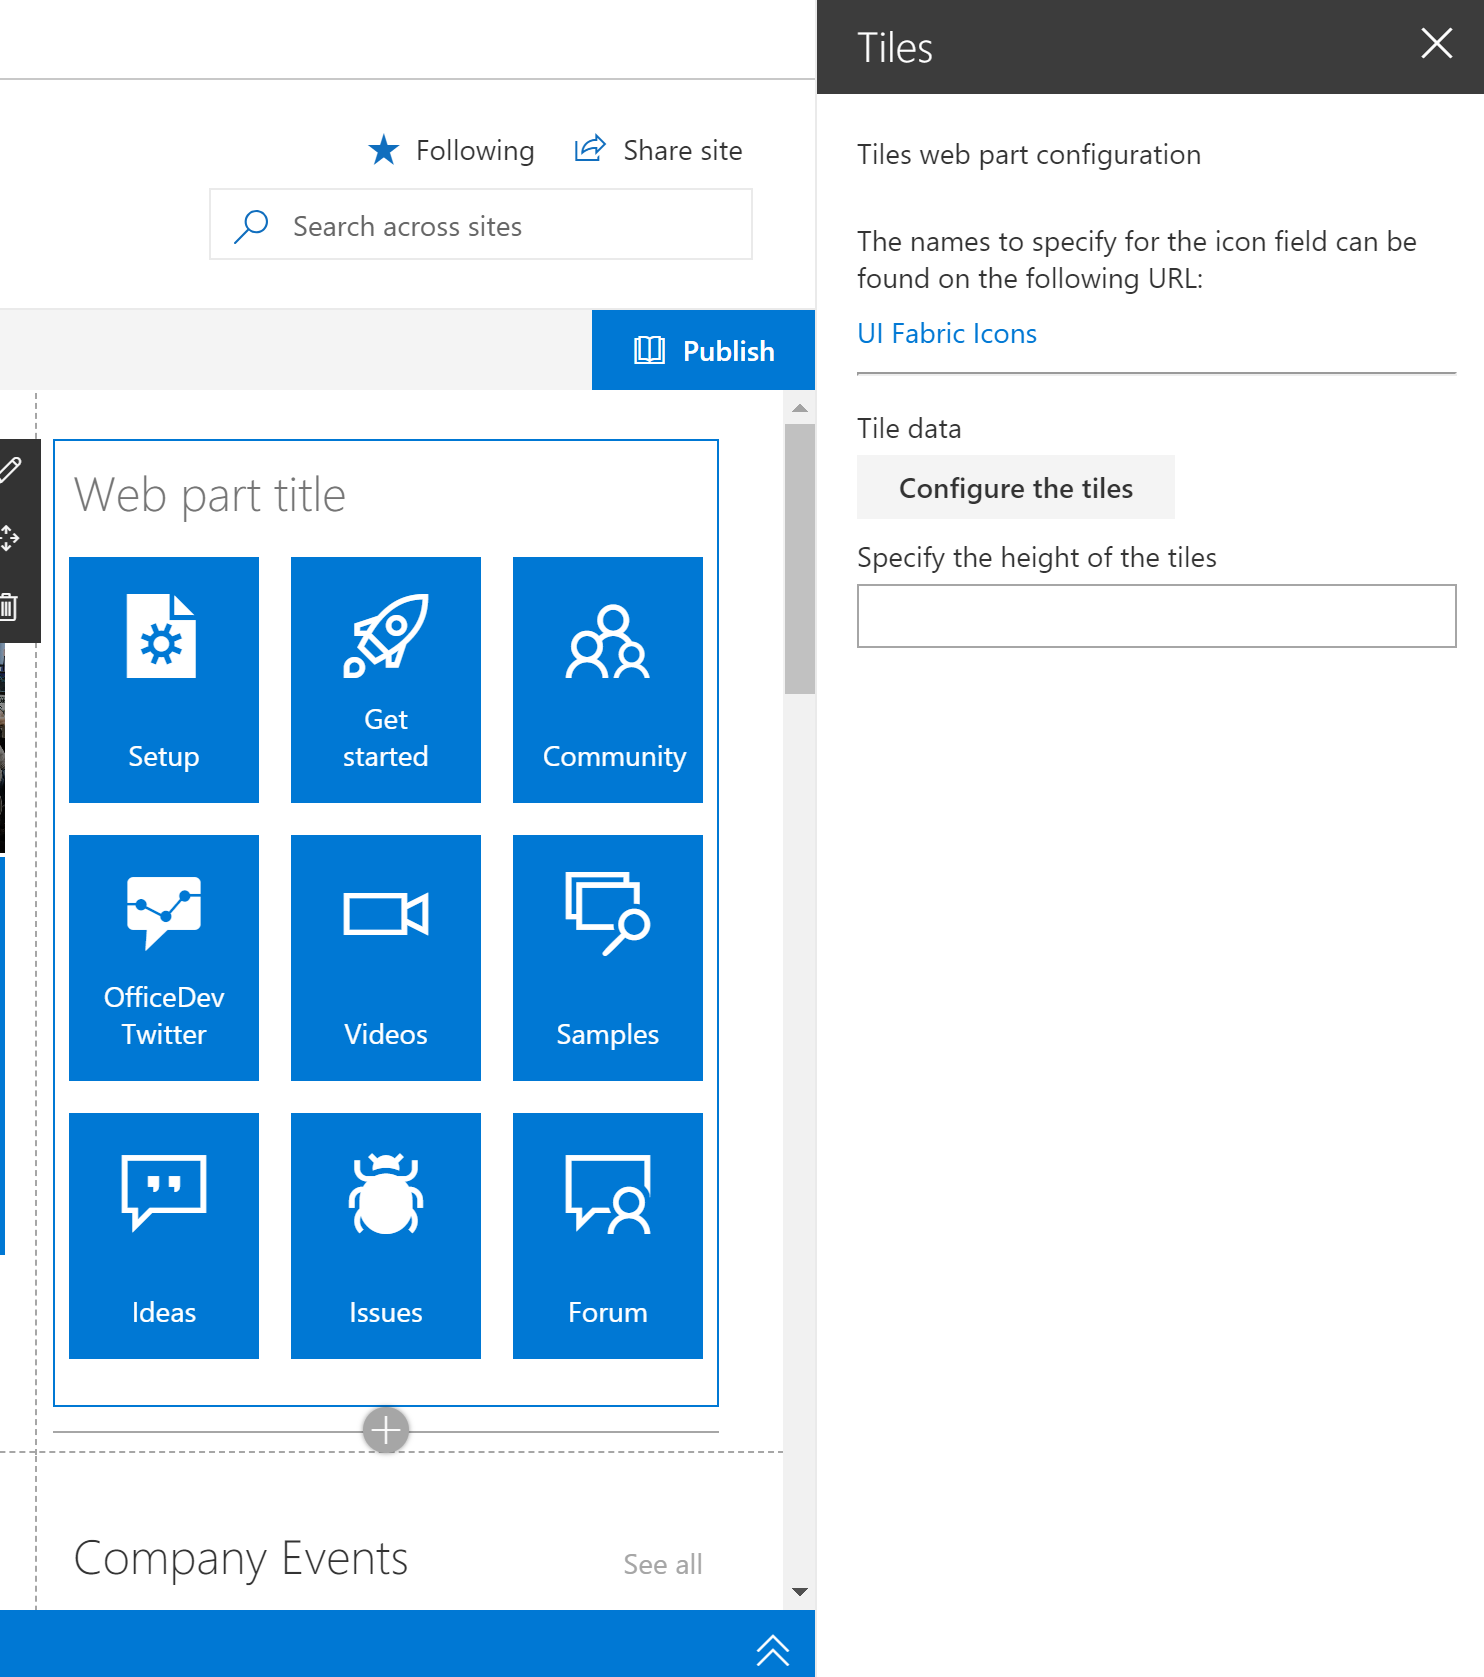
Task: Focus the tile height input field
Action: (1156, 616)
